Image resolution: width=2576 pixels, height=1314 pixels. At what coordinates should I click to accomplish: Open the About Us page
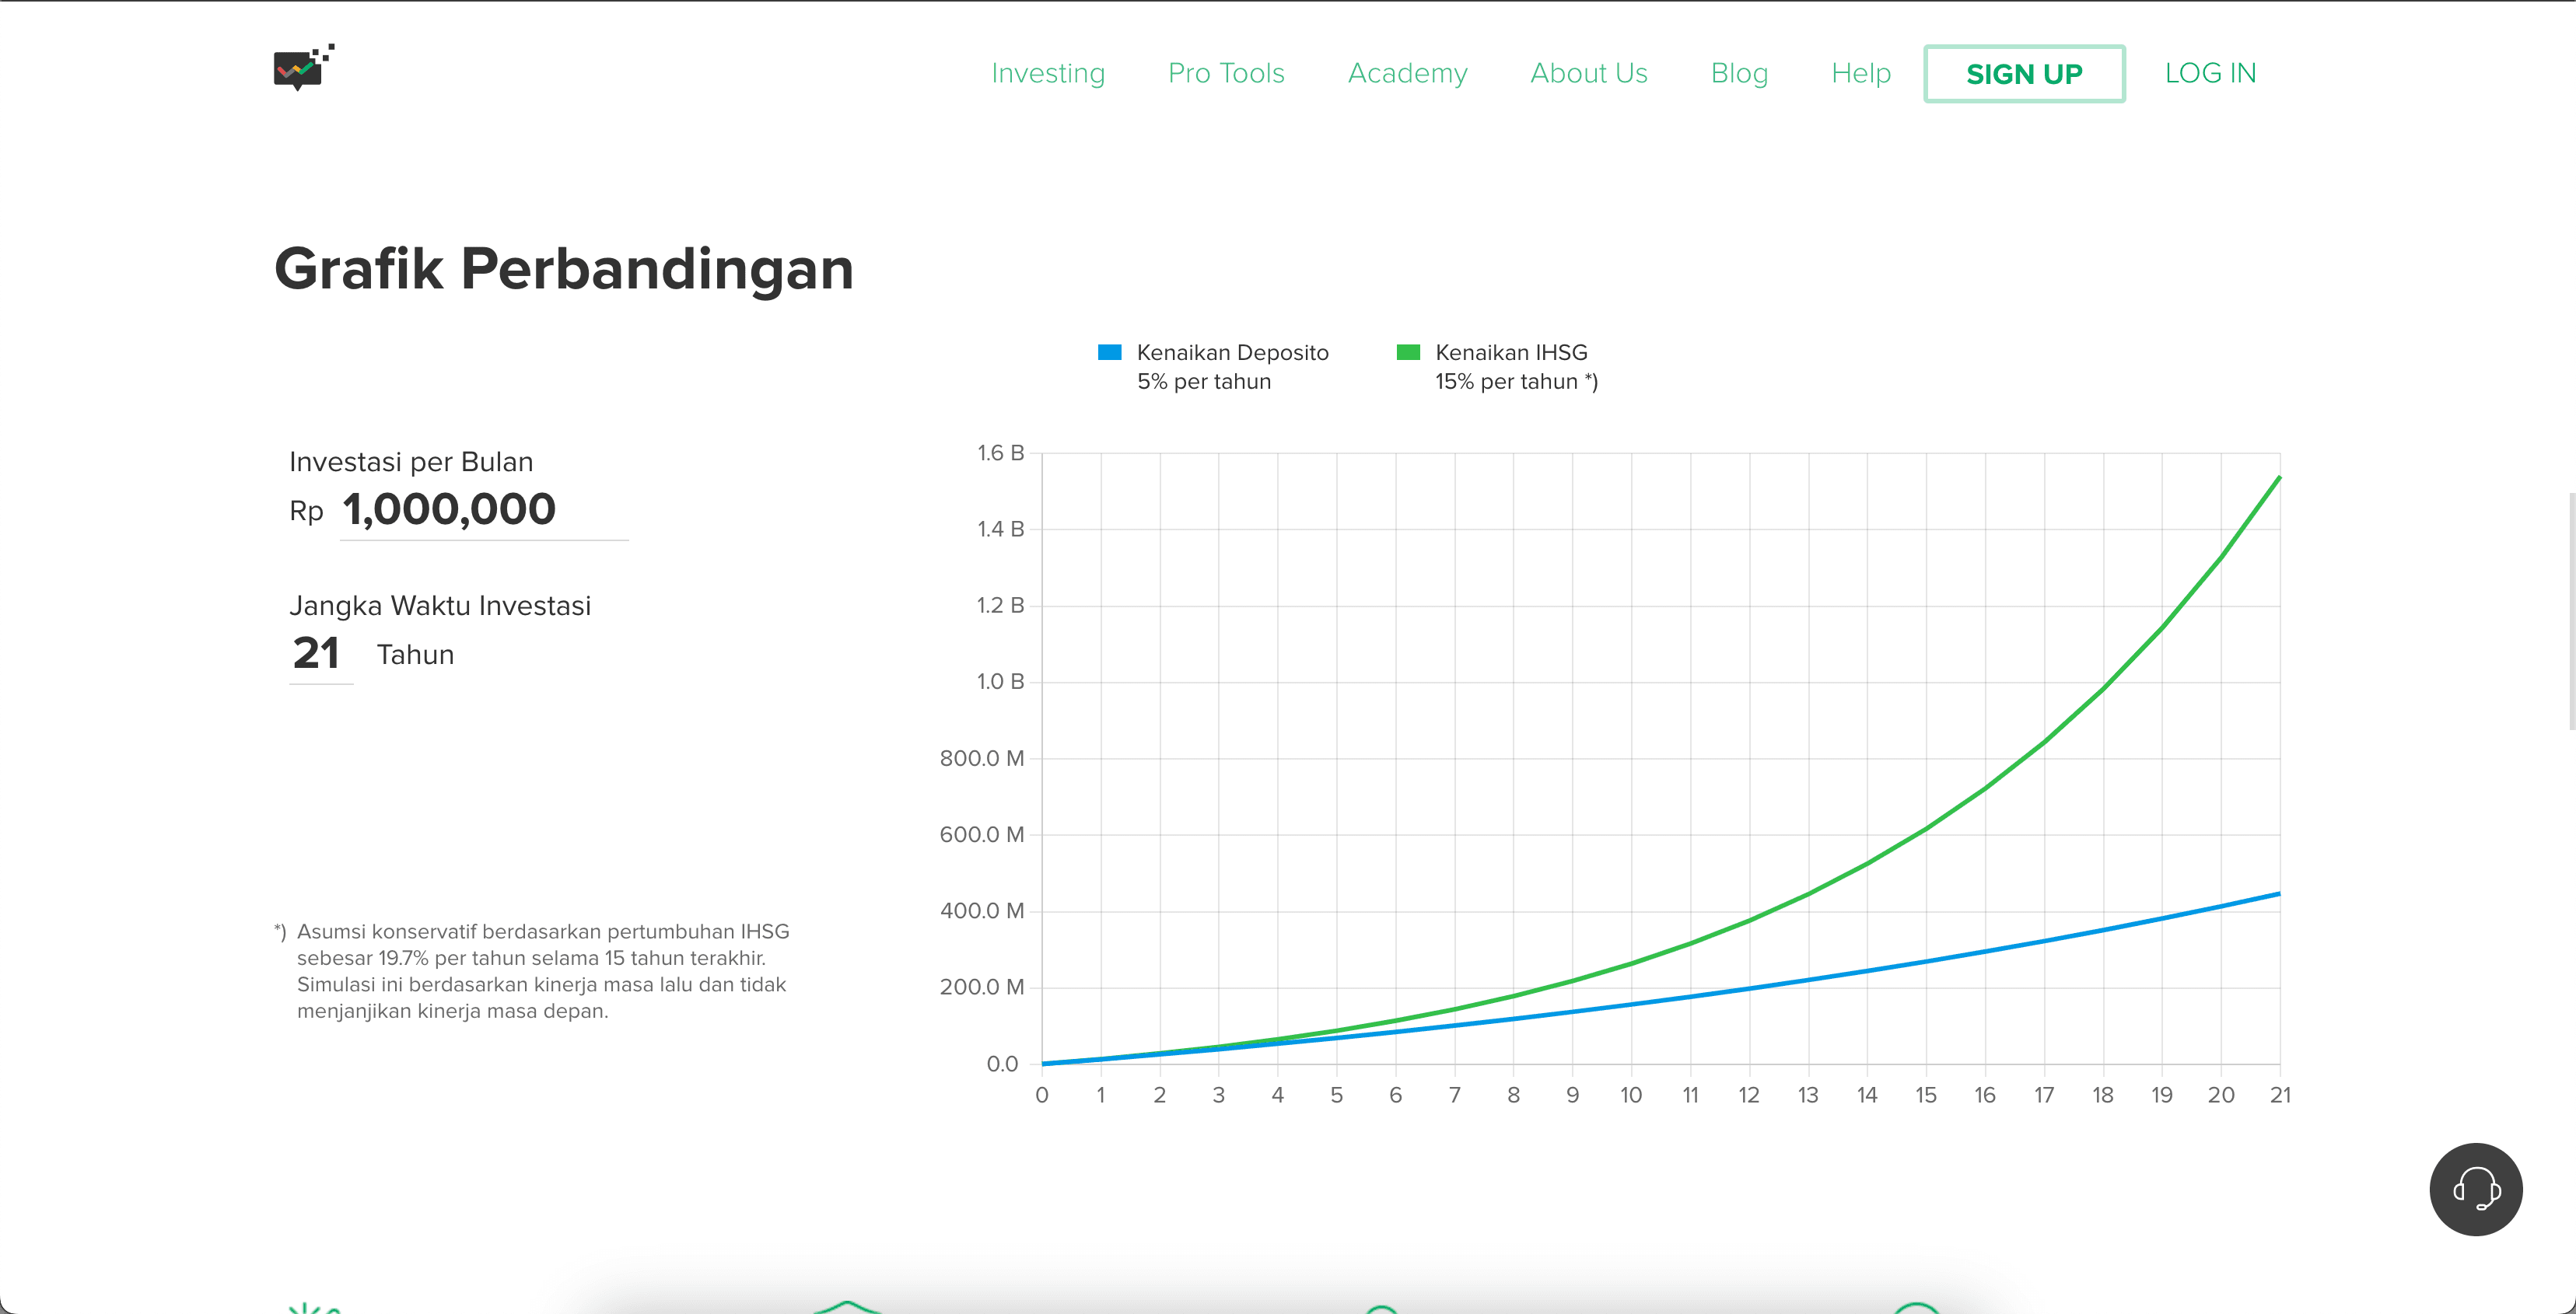tap(1588, 73)
